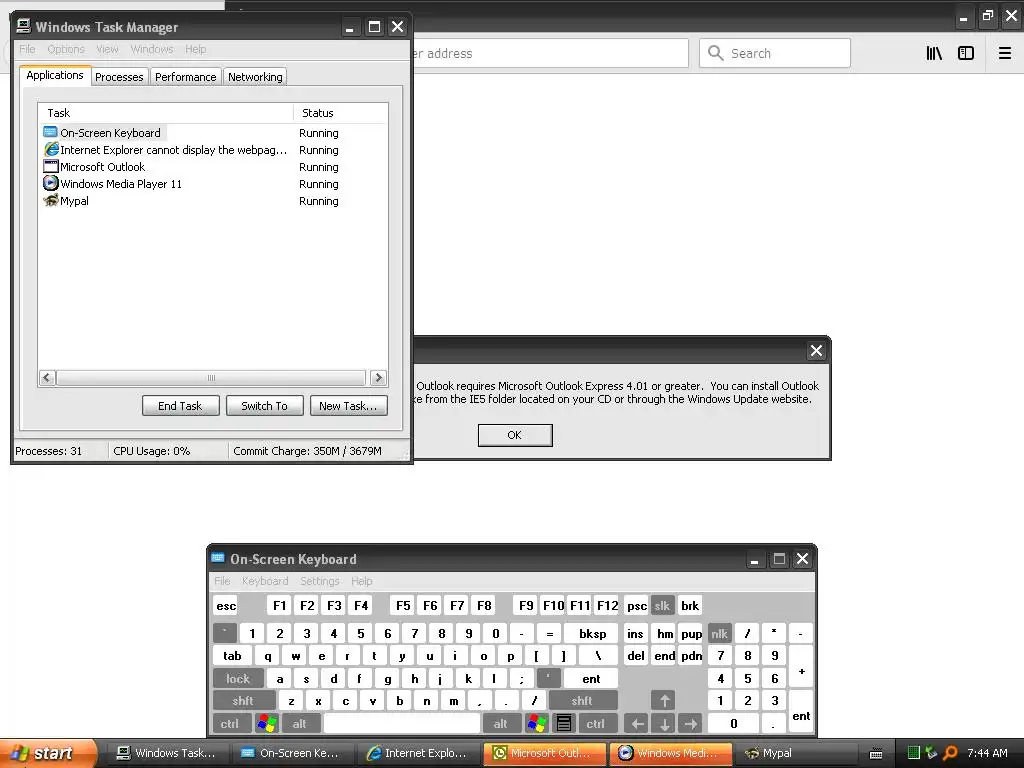The image size is (1024, 768).
Task: Toggle the slk scroll lock key
Action: click(x=662, y=605)
